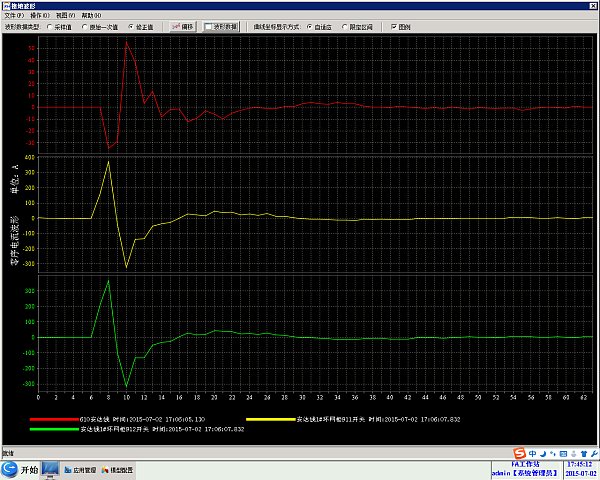Click the Sogou S input method icon
600x480 pixels.
[520, 454]
